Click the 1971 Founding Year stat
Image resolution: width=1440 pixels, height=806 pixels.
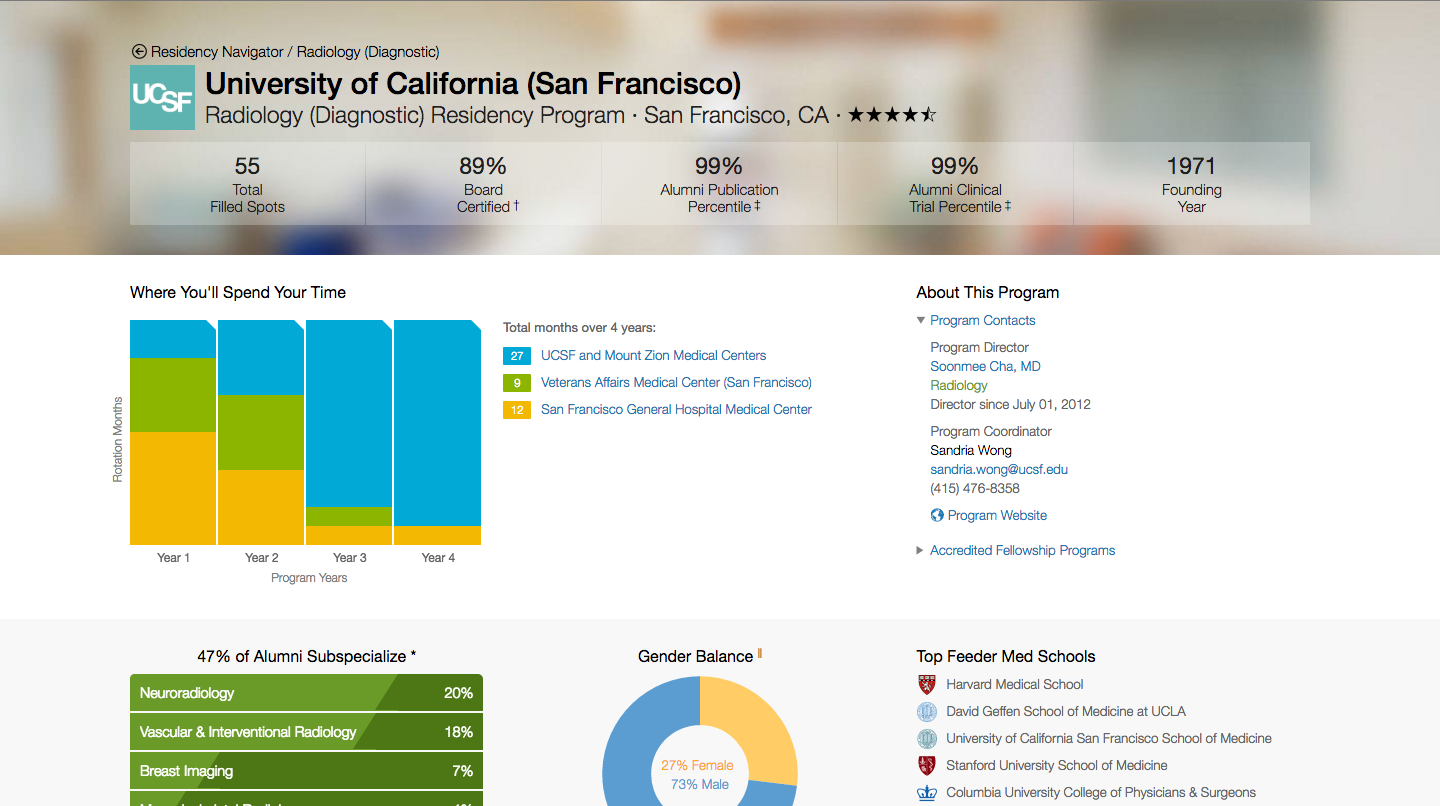point(1191,184)
